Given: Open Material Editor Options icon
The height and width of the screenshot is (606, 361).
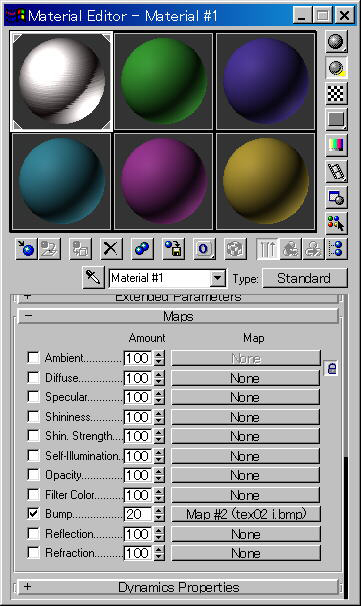Looking at the screenshot, I should pos(336,197).
